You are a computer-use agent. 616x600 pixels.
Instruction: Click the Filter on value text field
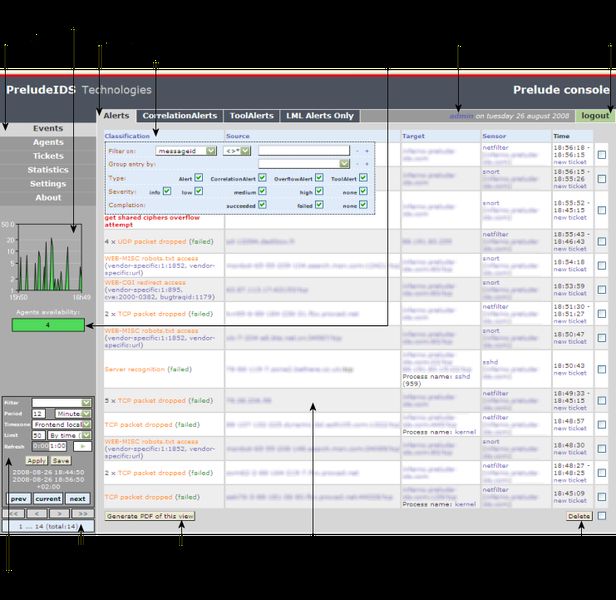click(x=304, y=150)
